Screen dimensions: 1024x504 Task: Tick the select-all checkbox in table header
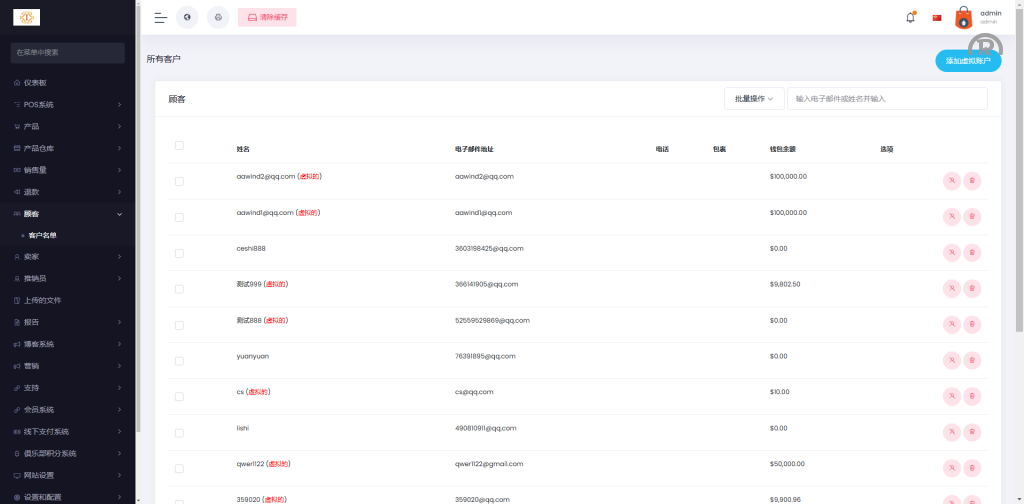tap(179, 146)
